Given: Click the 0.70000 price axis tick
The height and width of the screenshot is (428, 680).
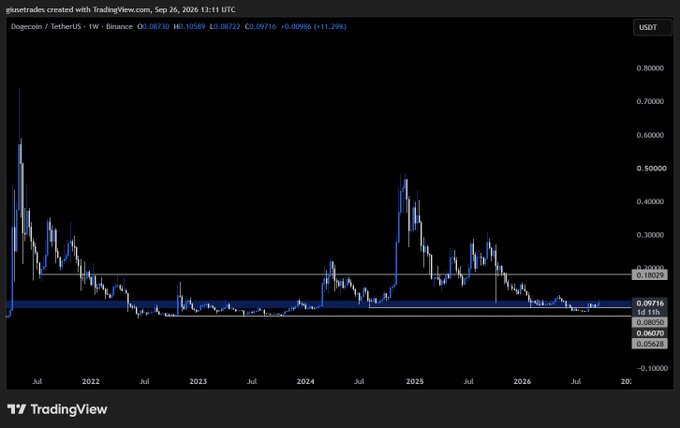Looking at the screenshot, I should (x=650, y=101).
